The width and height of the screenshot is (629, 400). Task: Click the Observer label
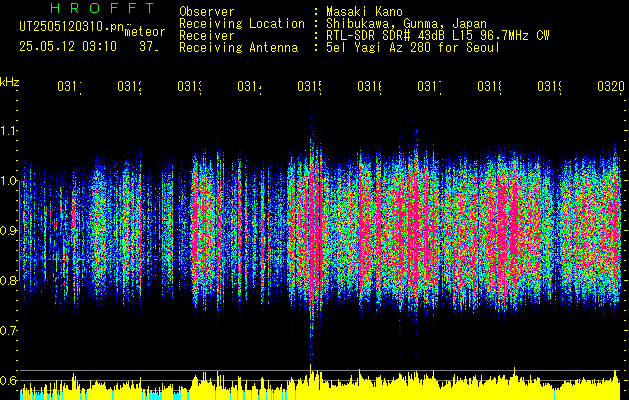coord(207,11)
